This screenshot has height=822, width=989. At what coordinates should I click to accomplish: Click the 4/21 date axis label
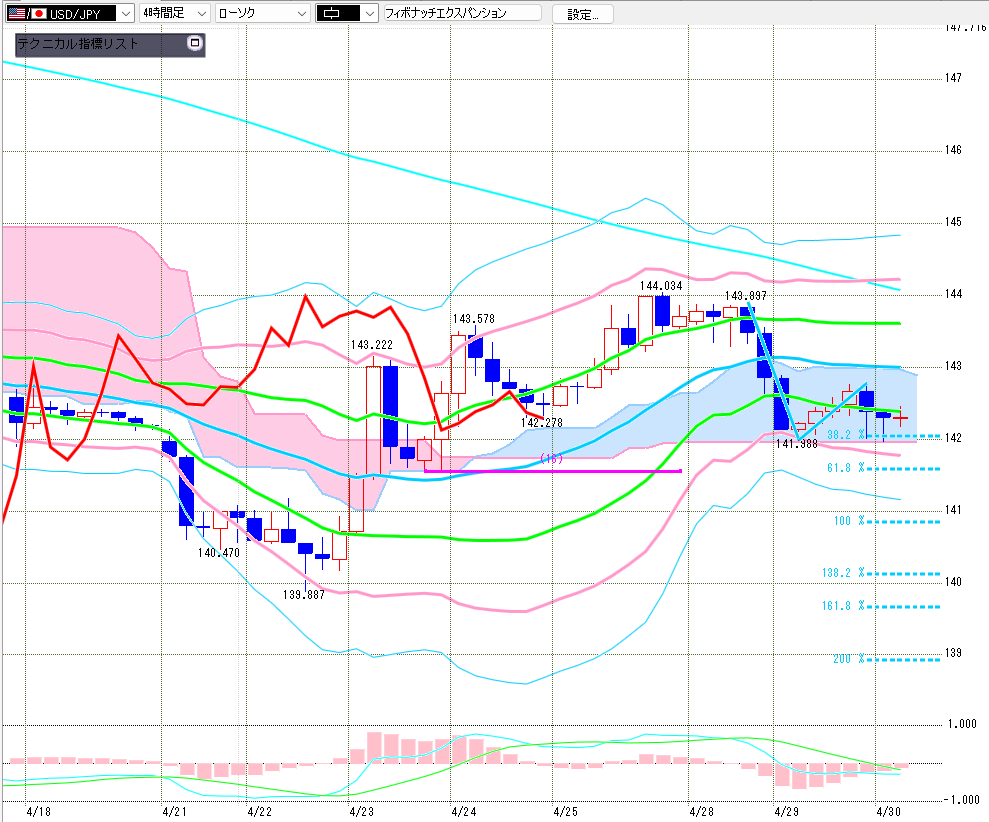click(x=174, y=811)
